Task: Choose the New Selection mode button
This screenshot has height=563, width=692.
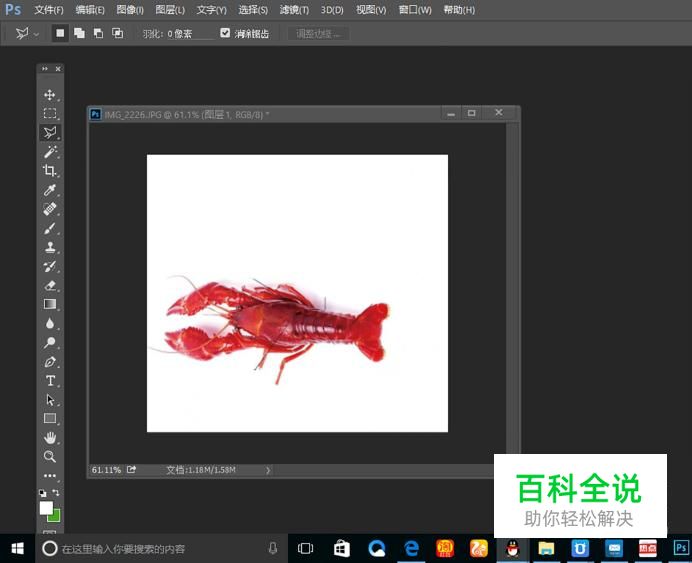Action: tap(60, 33)
